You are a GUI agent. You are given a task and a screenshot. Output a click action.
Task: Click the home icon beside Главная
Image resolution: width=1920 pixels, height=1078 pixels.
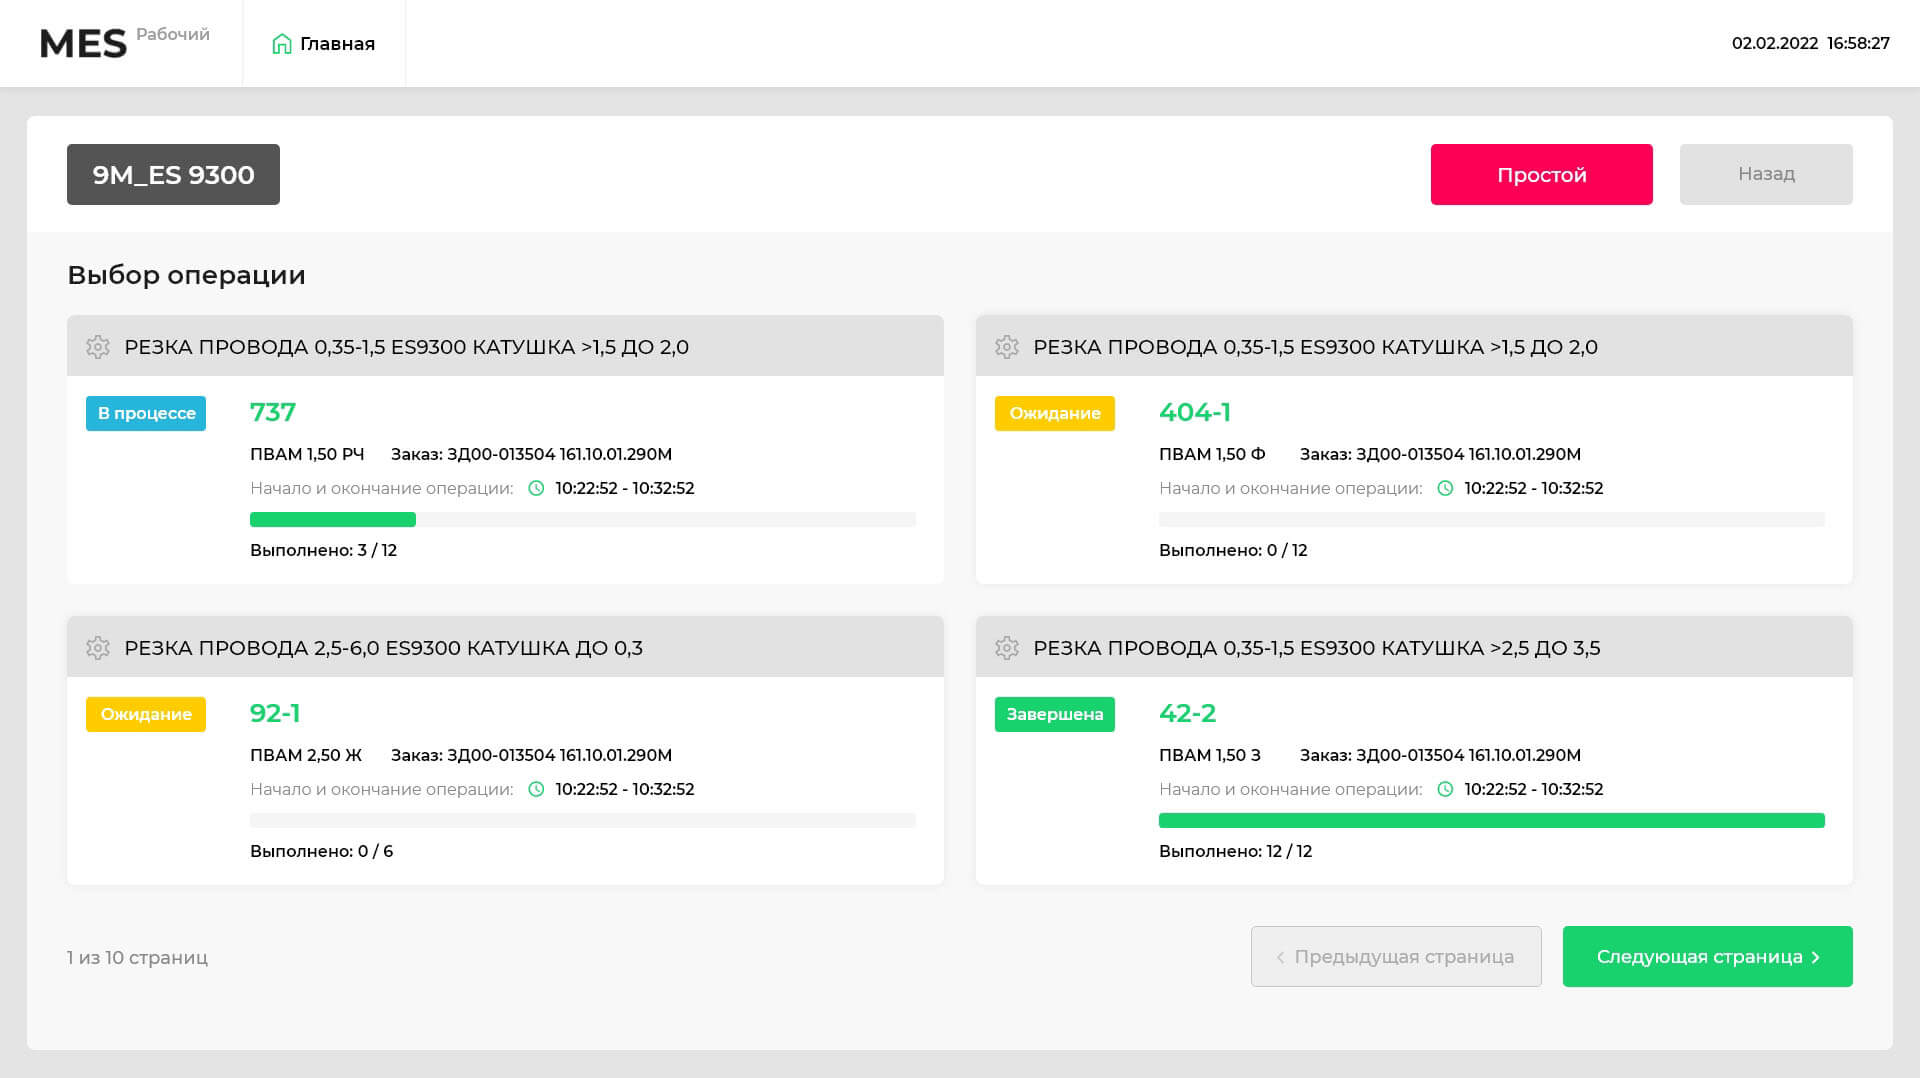point(282,44)
